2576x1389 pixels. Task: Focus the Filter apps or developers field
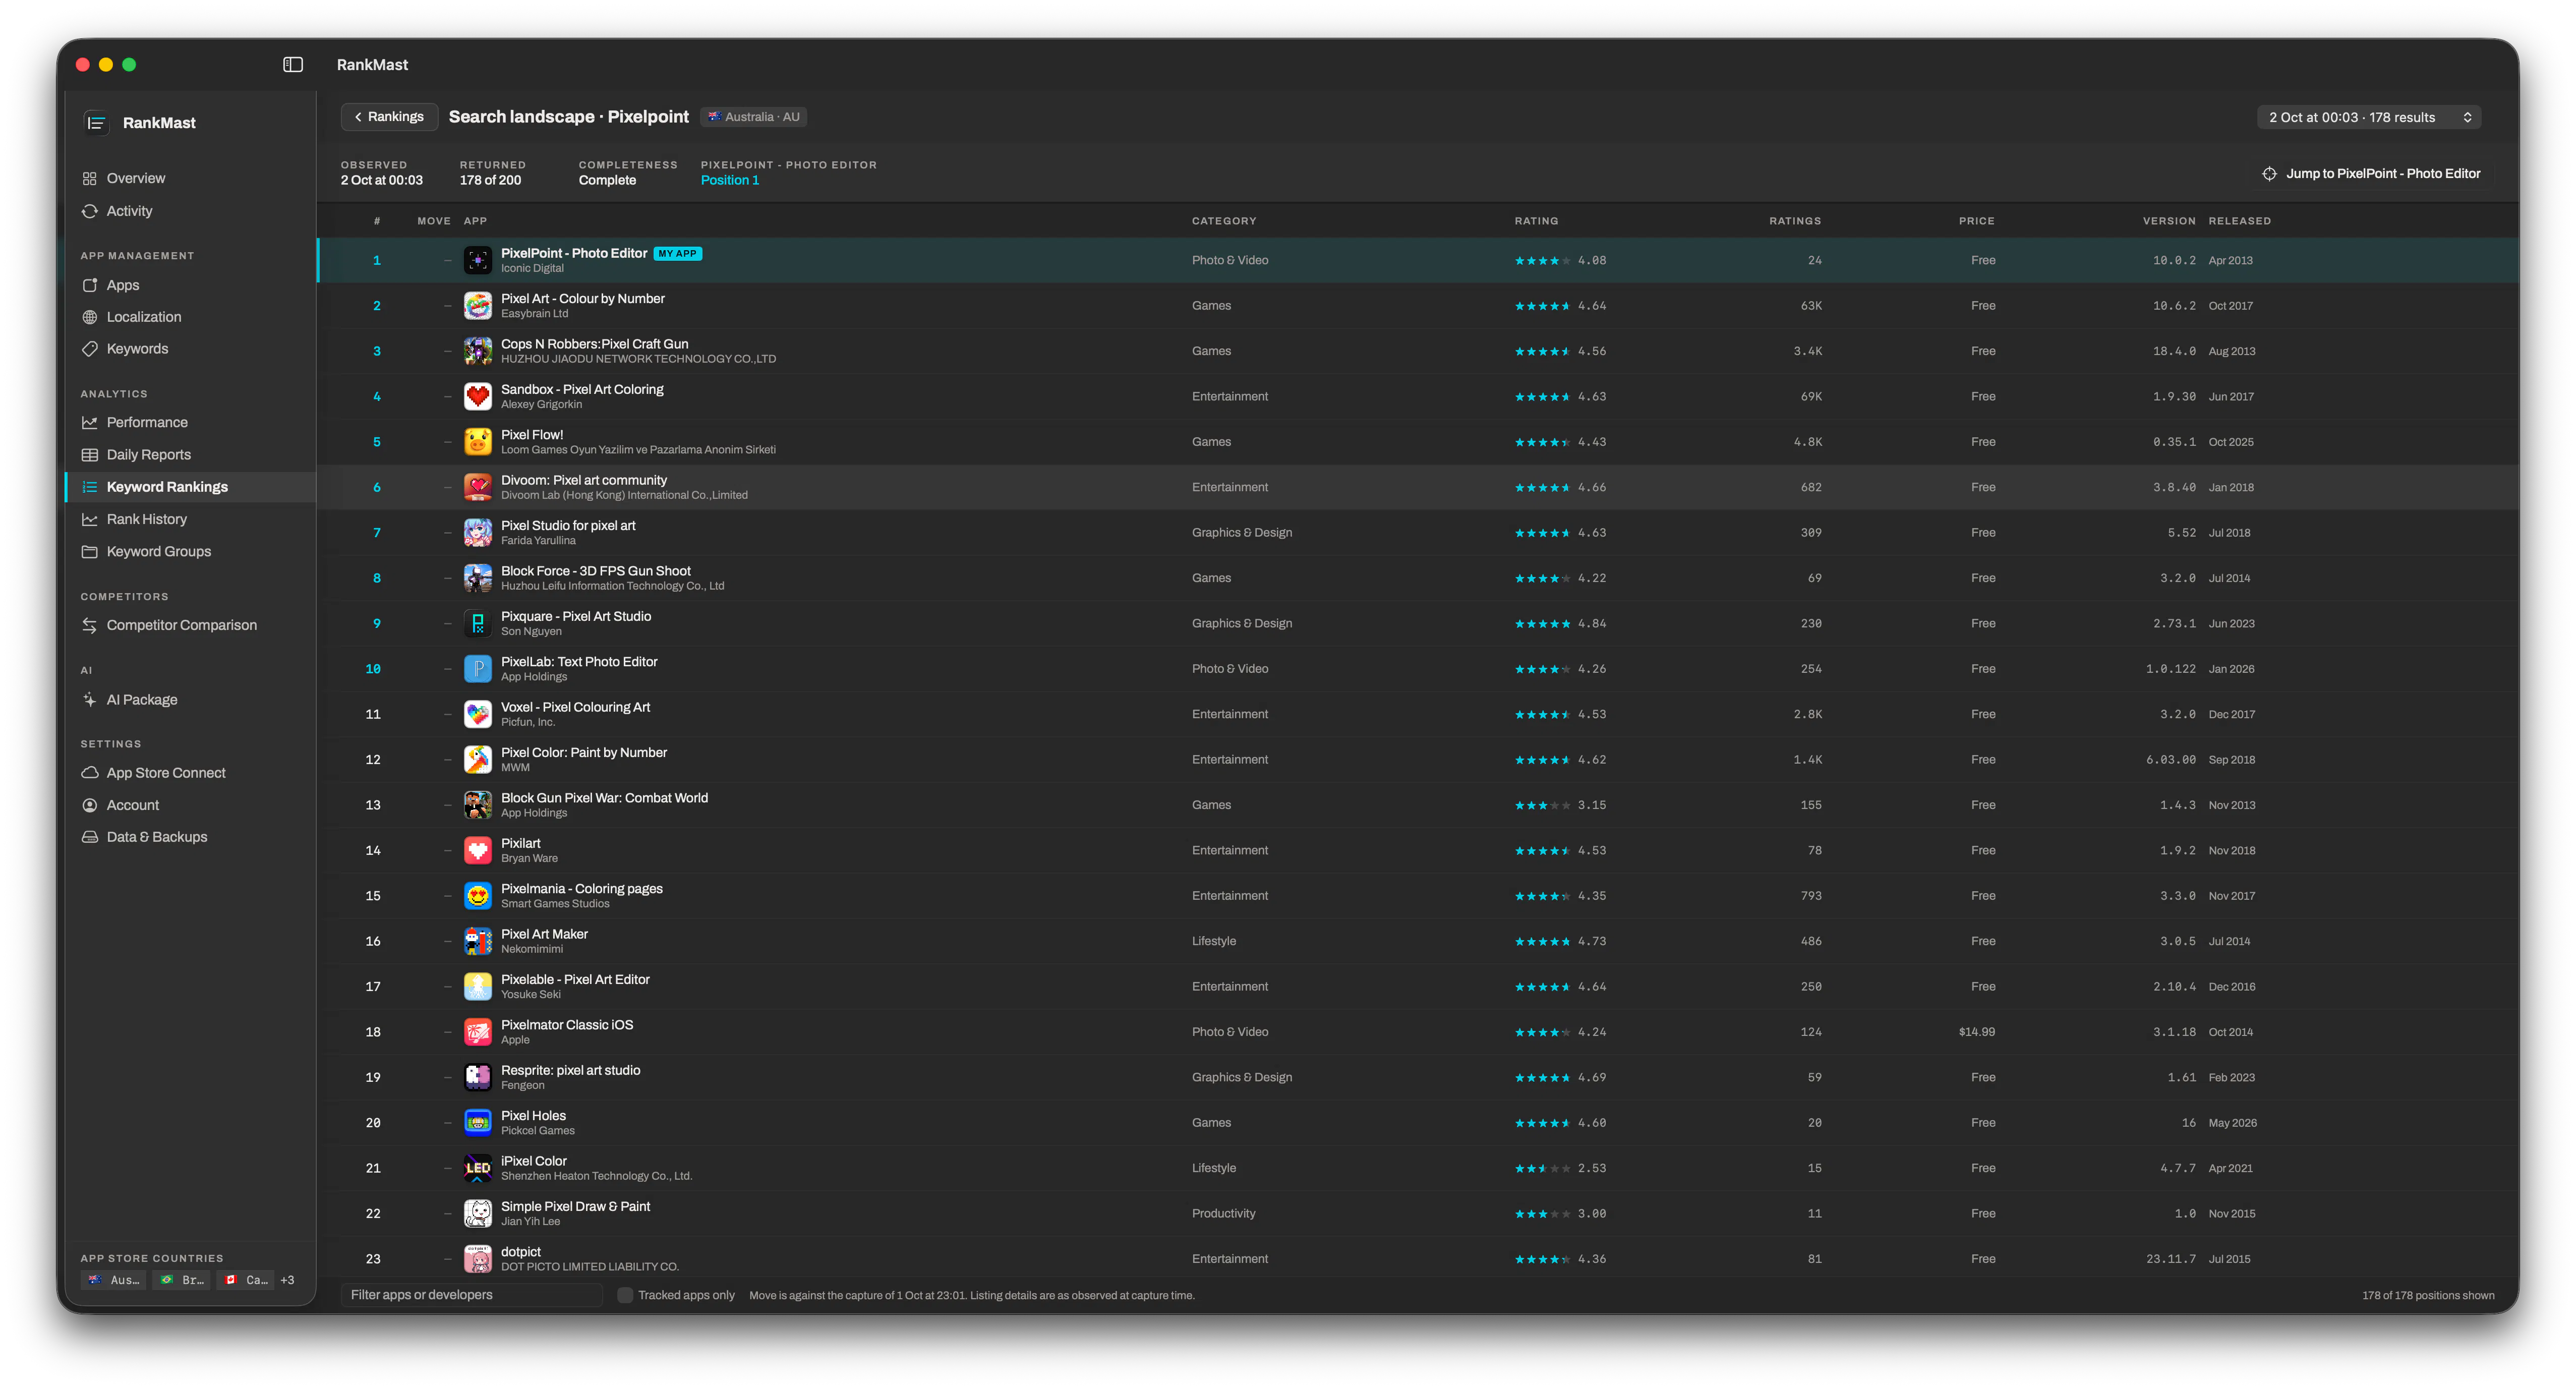coord(471,1295)
